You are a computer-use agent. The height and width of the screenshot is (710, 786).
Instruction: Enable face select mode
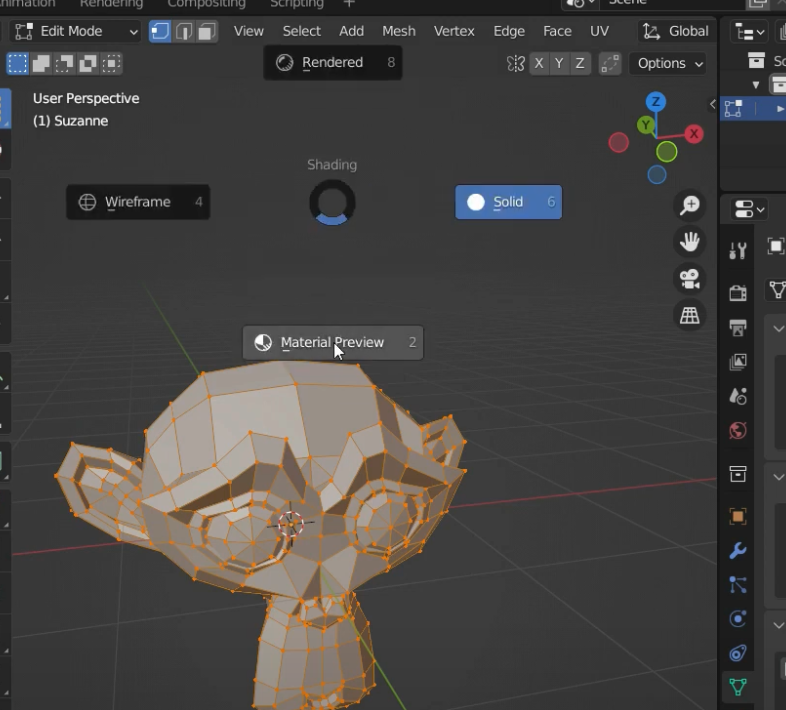(207, 31)
